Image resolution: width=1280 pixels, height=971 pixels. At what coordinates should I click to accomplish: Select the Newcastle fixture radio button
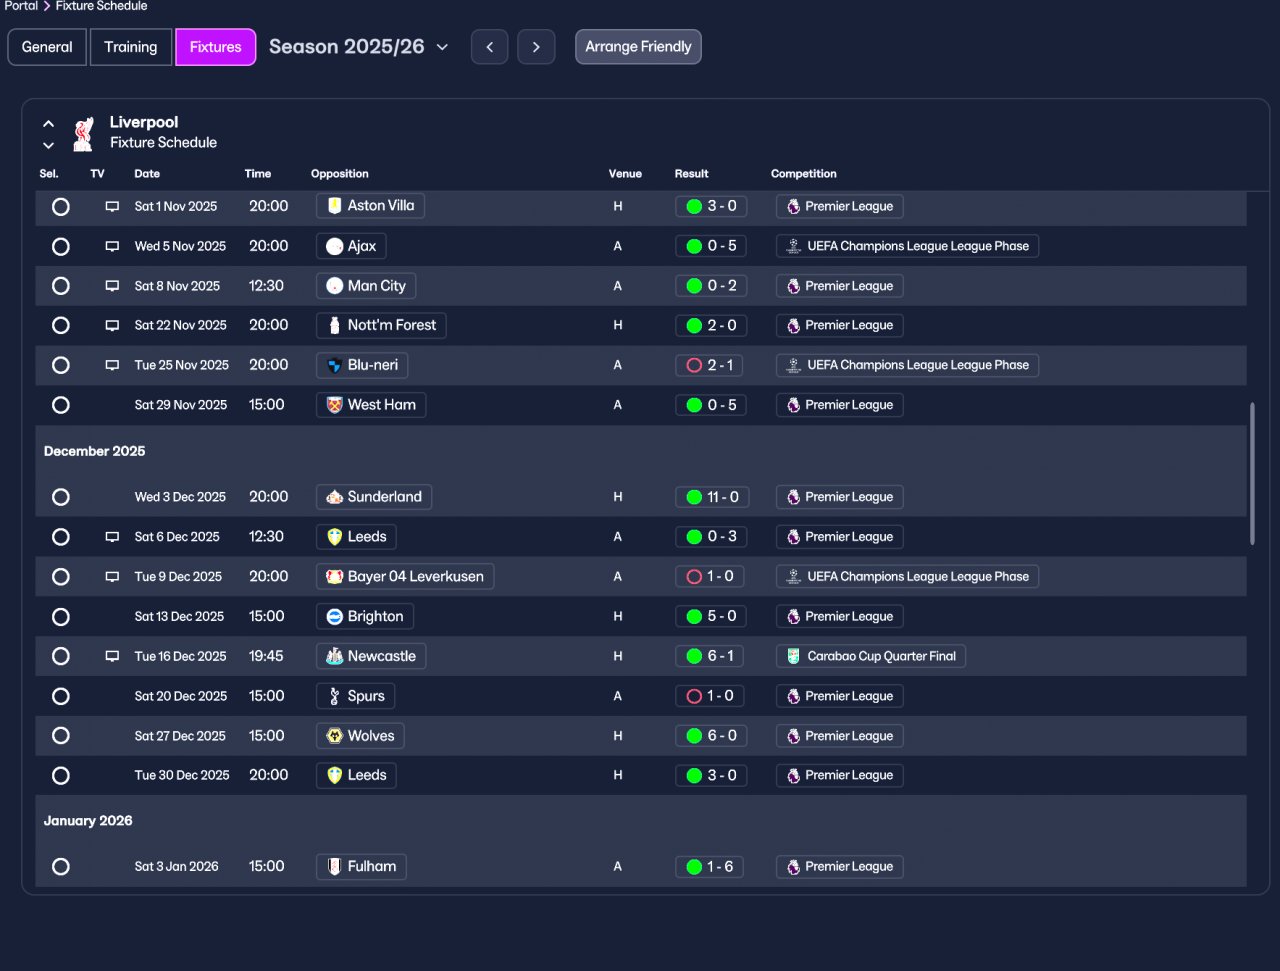(61, 657)
